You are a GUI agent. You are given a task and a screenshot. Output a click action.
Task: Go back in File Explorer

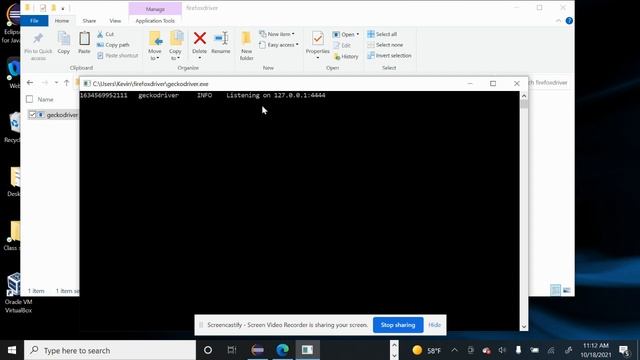[30, 82]
